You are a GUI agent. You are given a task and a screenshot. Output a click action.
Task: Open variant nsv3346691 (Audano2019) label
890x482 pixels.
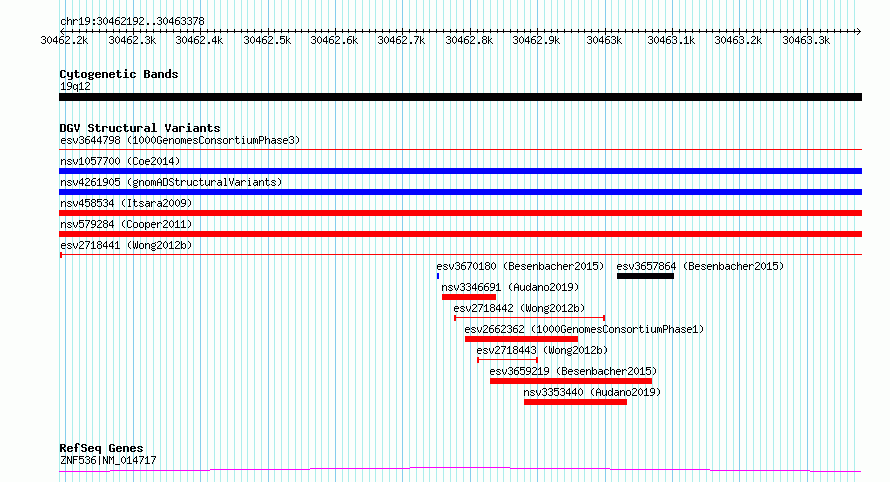tap(510, 287)
